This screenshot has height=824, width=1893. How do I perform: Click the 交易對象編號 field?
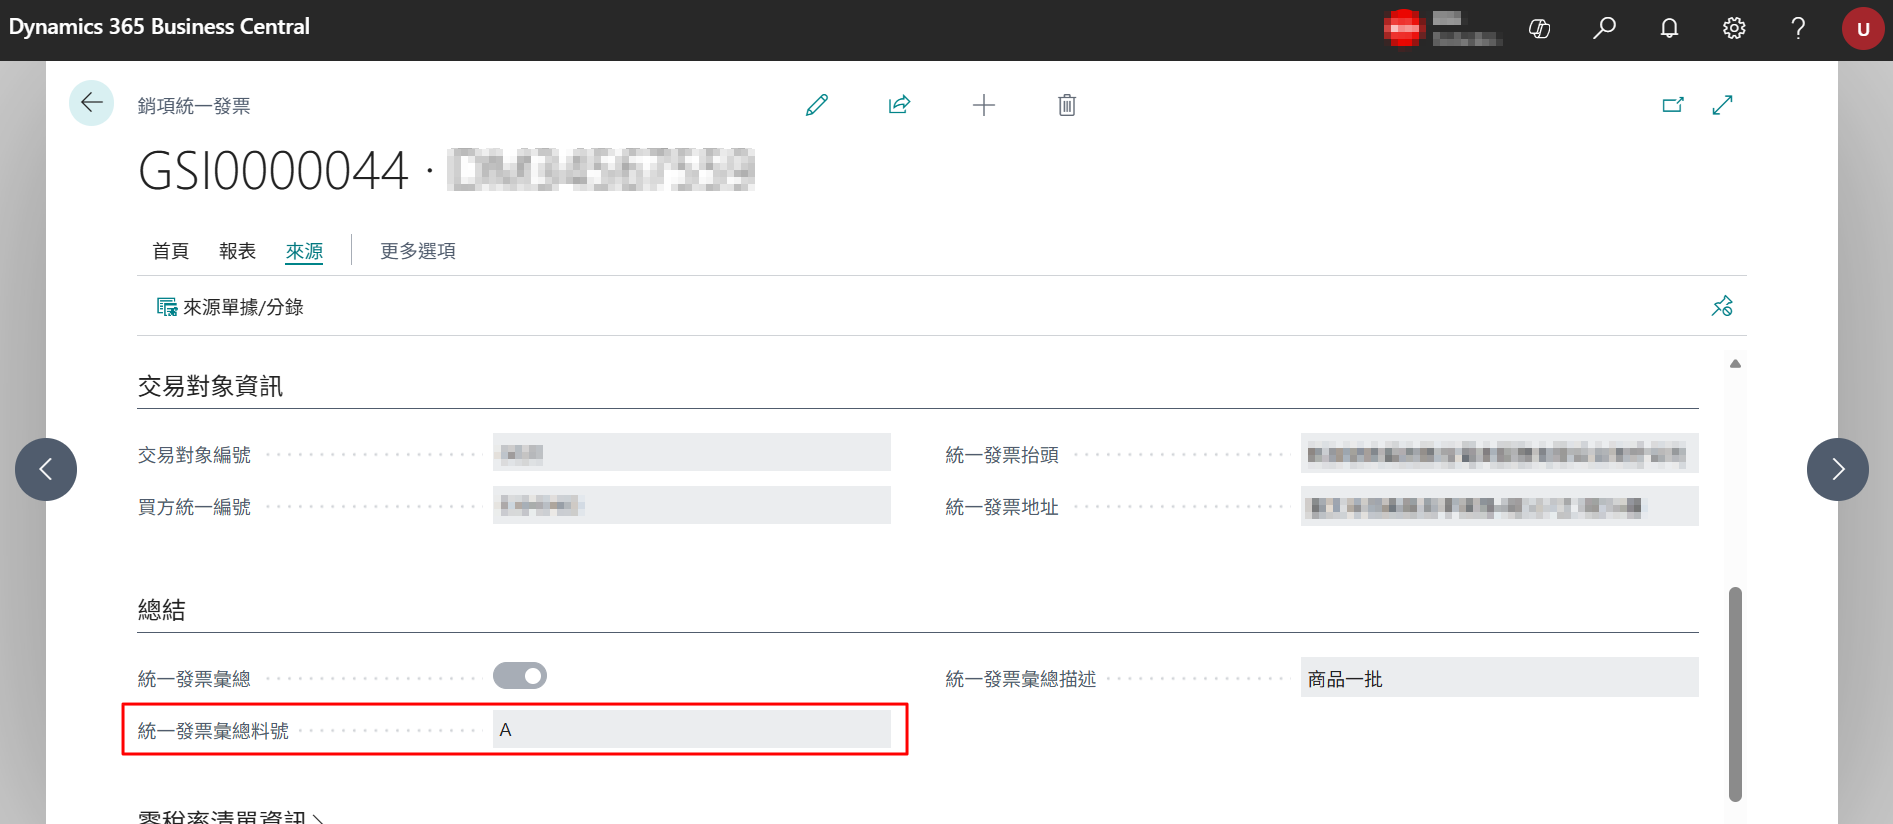(692, 453)
